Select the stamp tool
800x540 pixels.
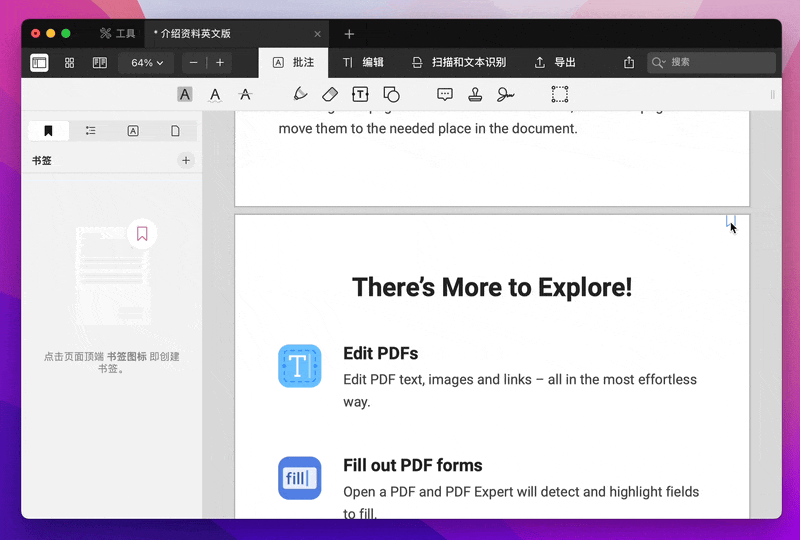(476, 94)
